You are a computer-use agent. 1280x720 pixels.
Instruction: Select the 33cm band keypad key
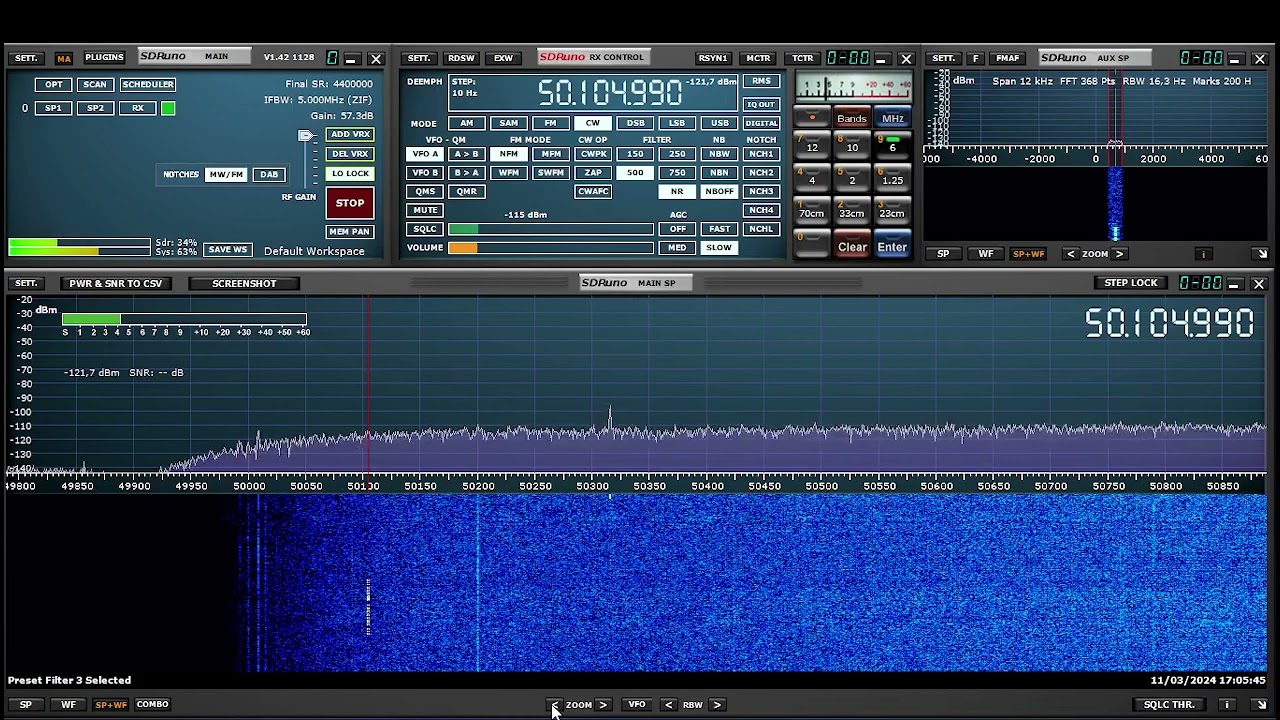(851, 211)
